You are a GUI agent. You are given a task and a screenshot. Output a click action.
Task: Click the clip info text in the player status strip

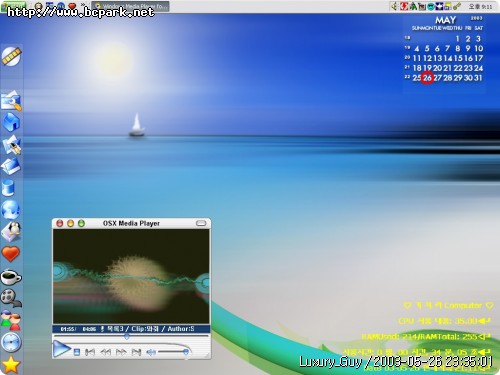pyautogui.click(x=150, y=329)
